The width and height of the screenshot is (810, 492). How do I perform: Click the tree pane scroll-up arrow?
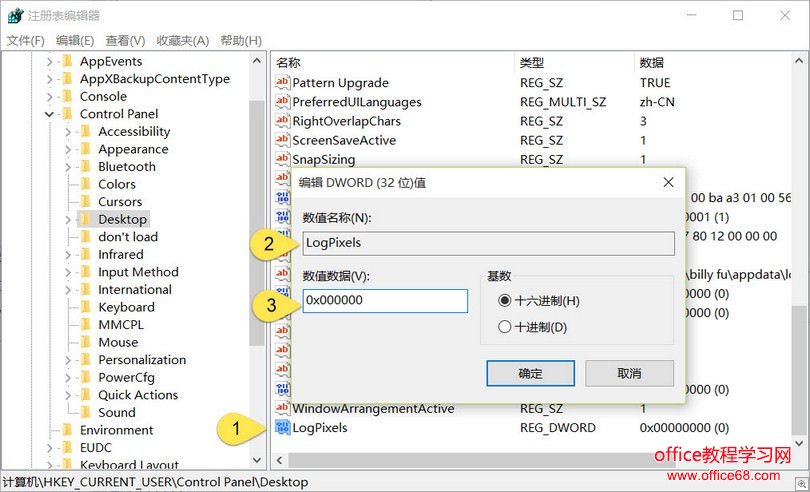(257, 61)
